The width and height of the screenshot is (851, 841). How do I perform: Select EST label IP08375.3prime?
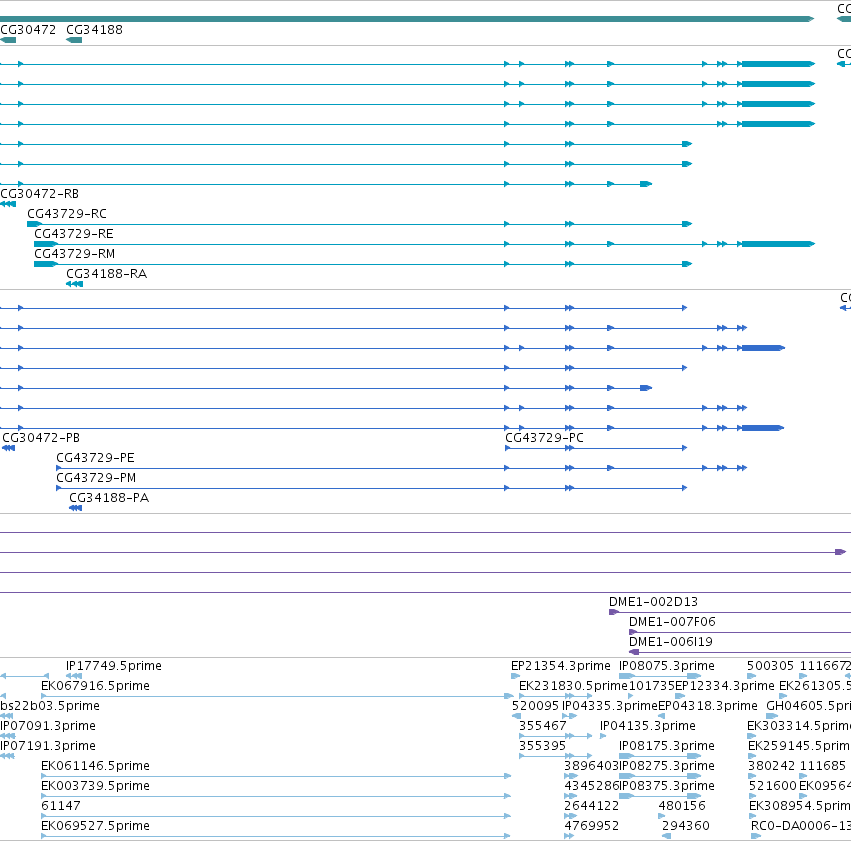click(x=667, y=786)
